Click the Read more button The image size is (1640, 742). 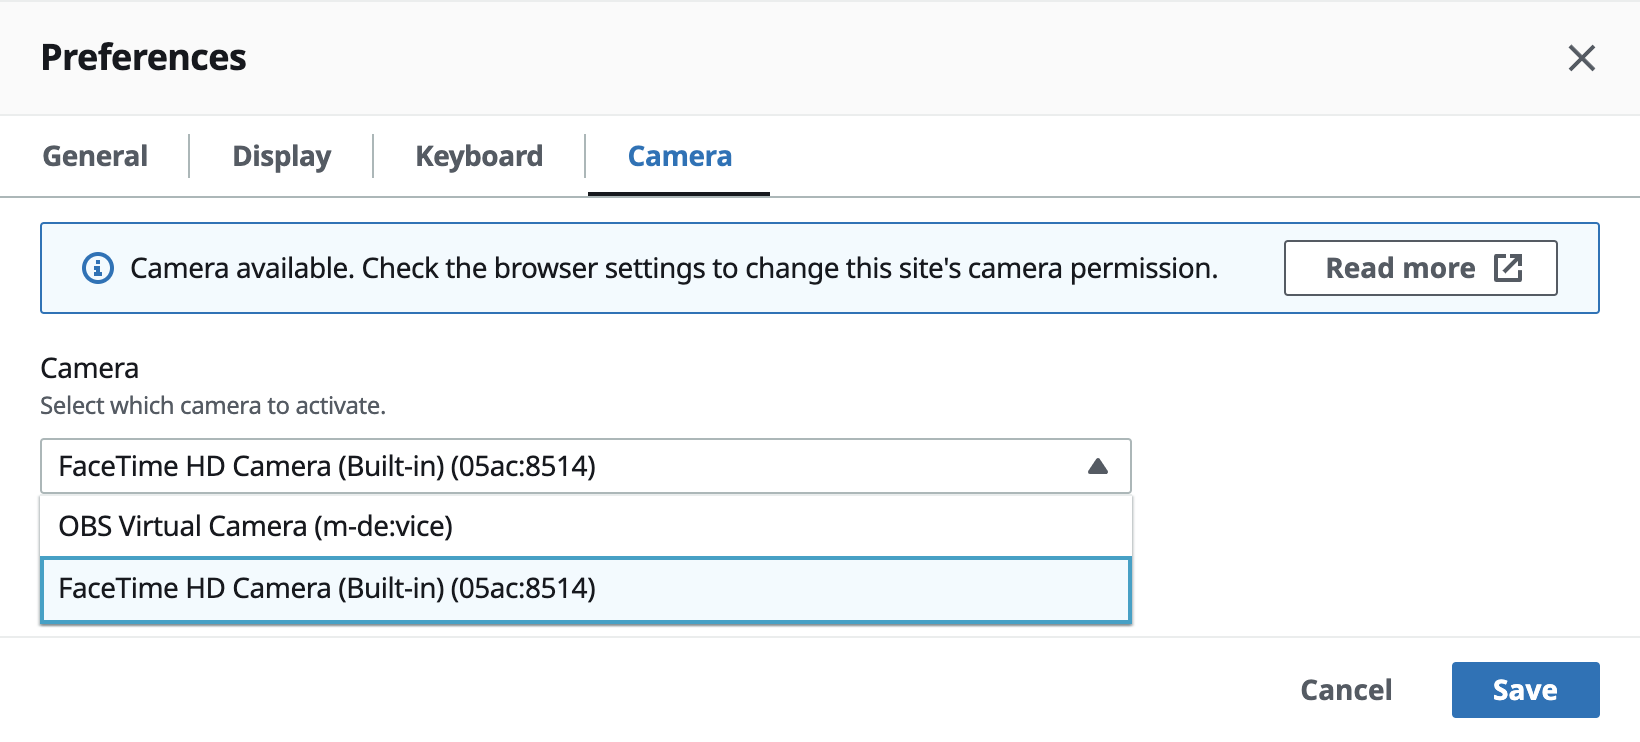1421,267
